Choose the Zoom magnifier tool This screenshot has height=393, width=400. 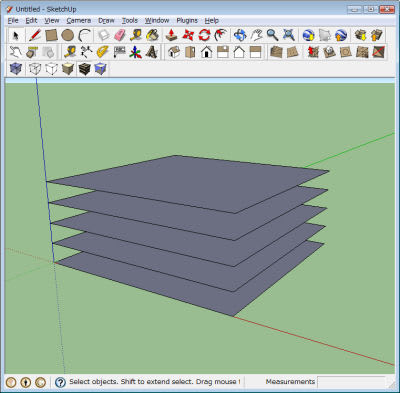(x=273, y=35)
